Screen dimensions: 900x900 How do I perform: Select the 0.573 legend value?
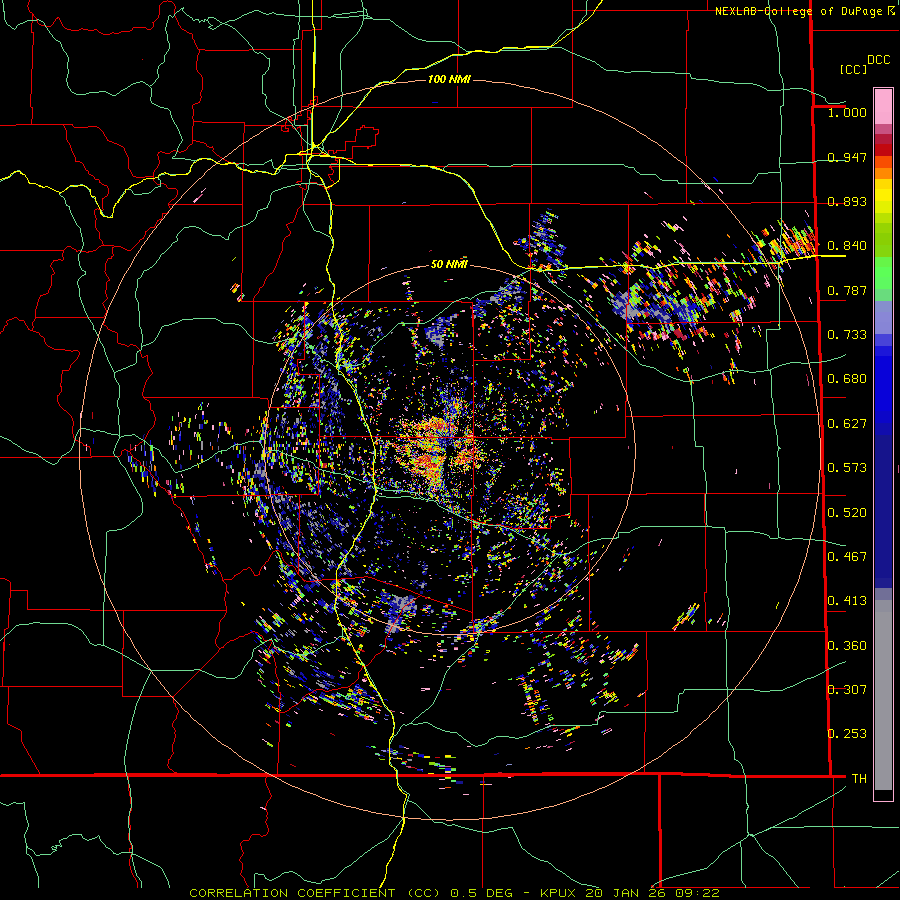point(847,468)
